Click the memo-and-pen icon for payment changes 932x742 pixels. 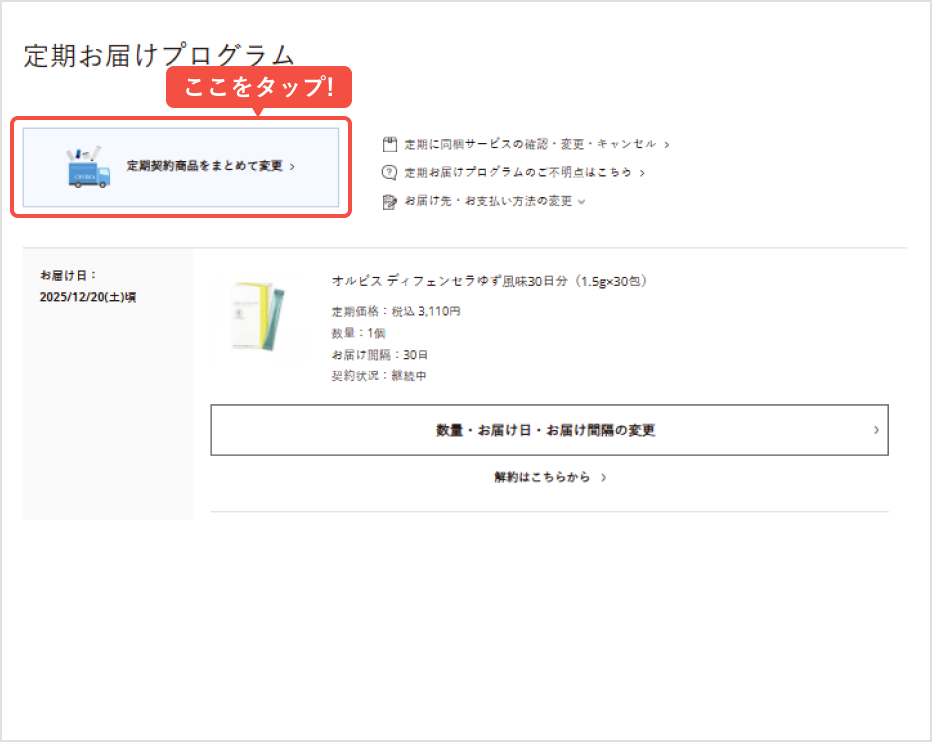pyautogui.click(x=389, y=199)
